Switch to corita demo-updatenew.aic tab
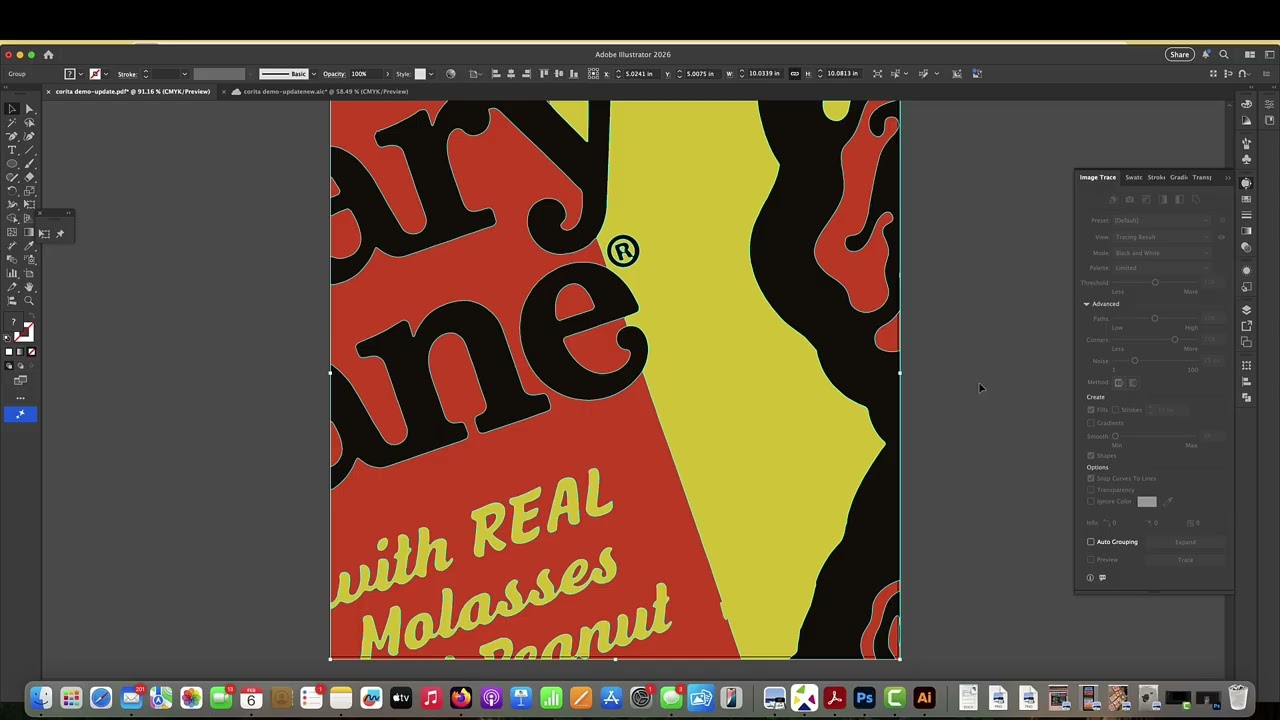The height and width of the screenshot is (720, 1280). [325, 91]
